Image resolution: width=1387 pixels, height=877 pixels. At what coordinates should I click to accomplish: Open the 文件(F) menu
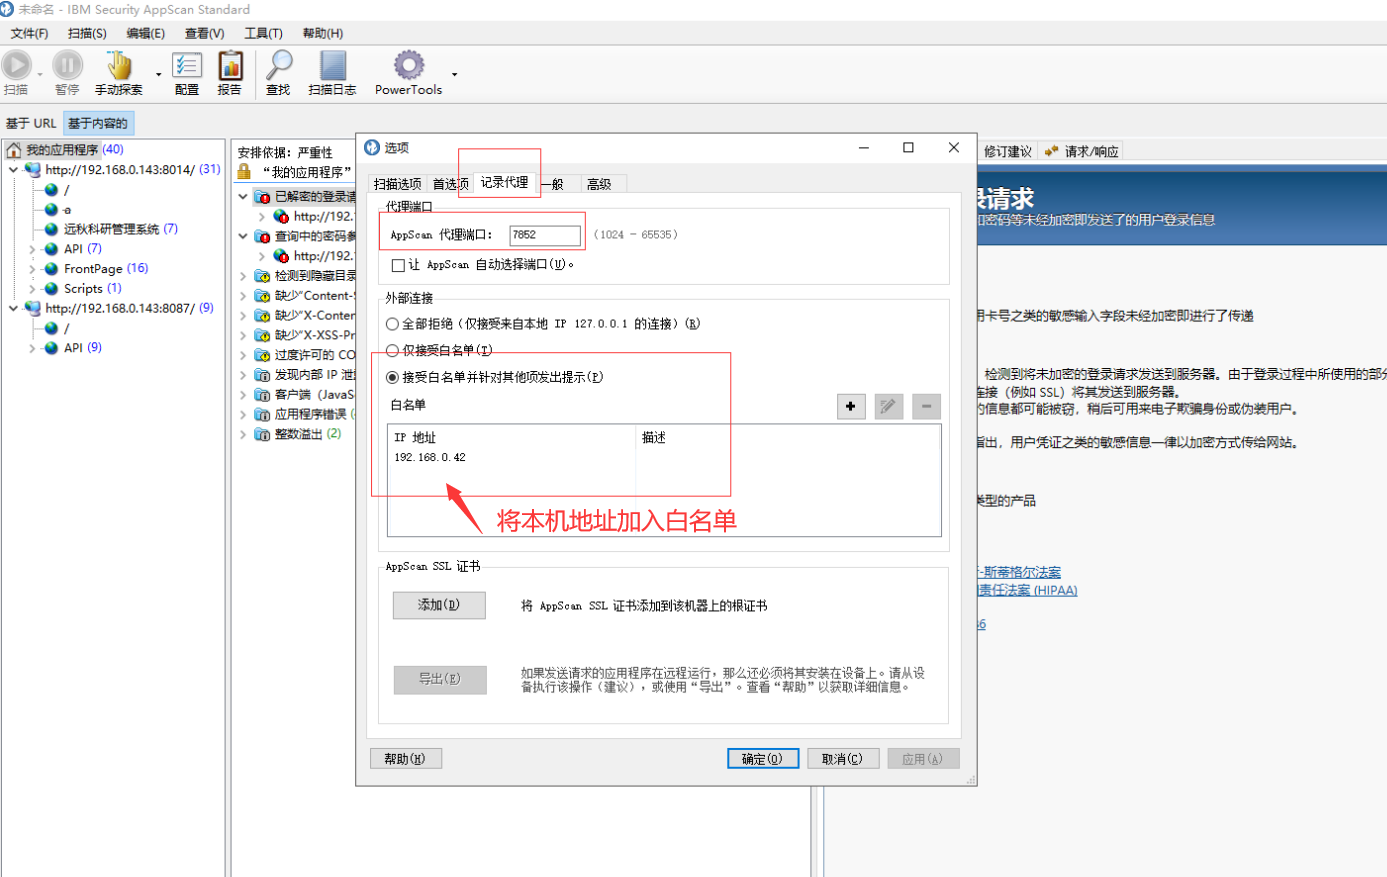coord(29,33)
